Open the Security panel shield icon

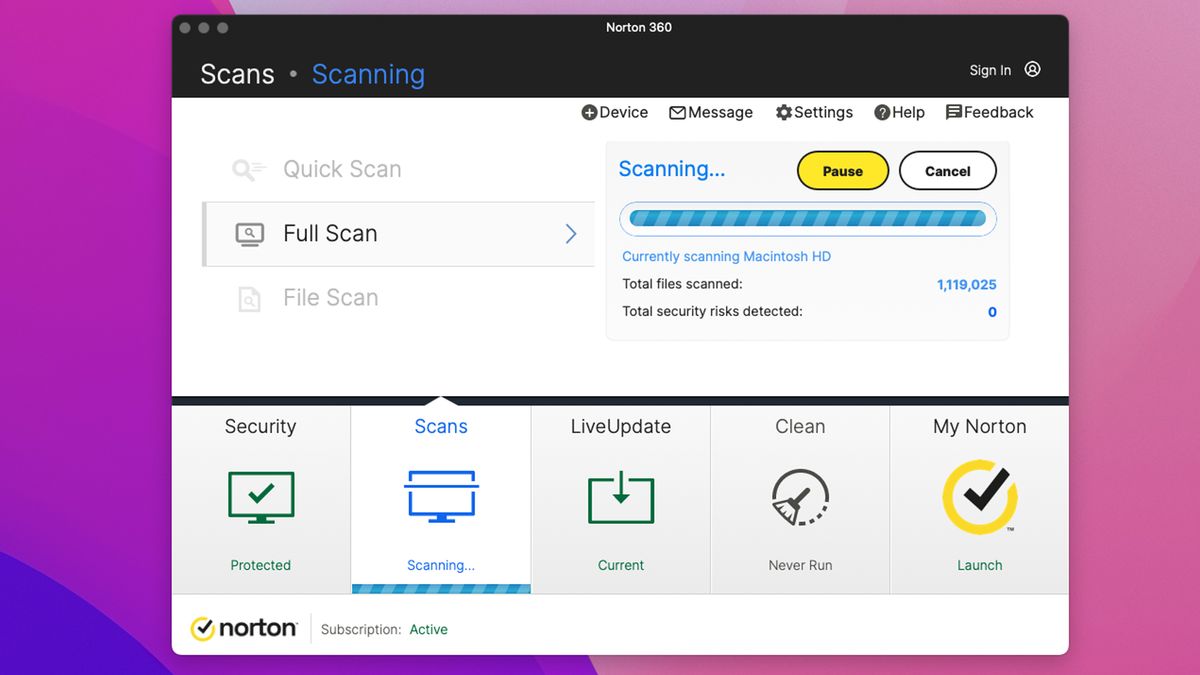pos(260,497)
